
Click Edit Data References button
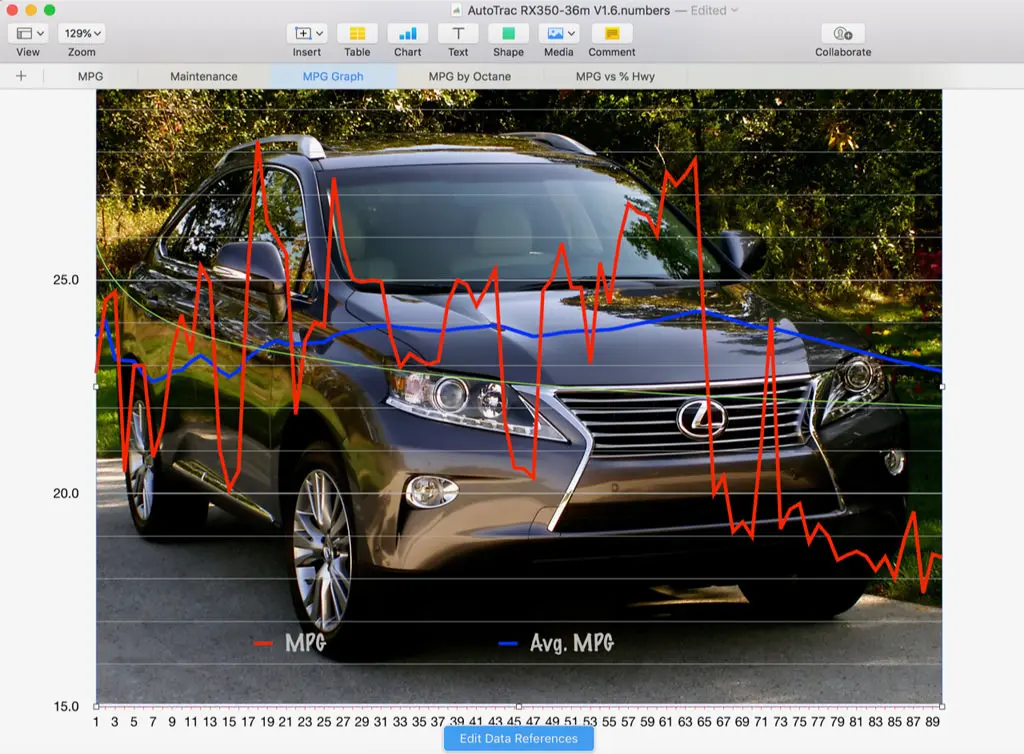519,739
